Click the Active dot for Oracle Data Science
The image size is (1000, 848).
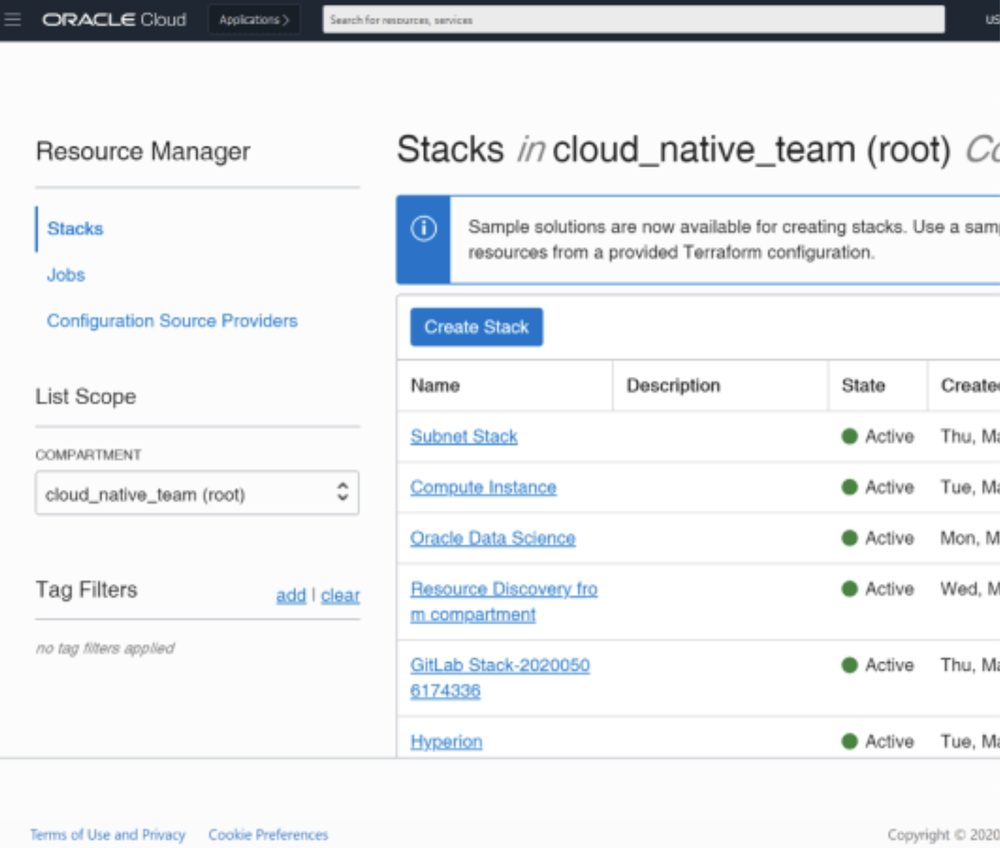point(847,538)
